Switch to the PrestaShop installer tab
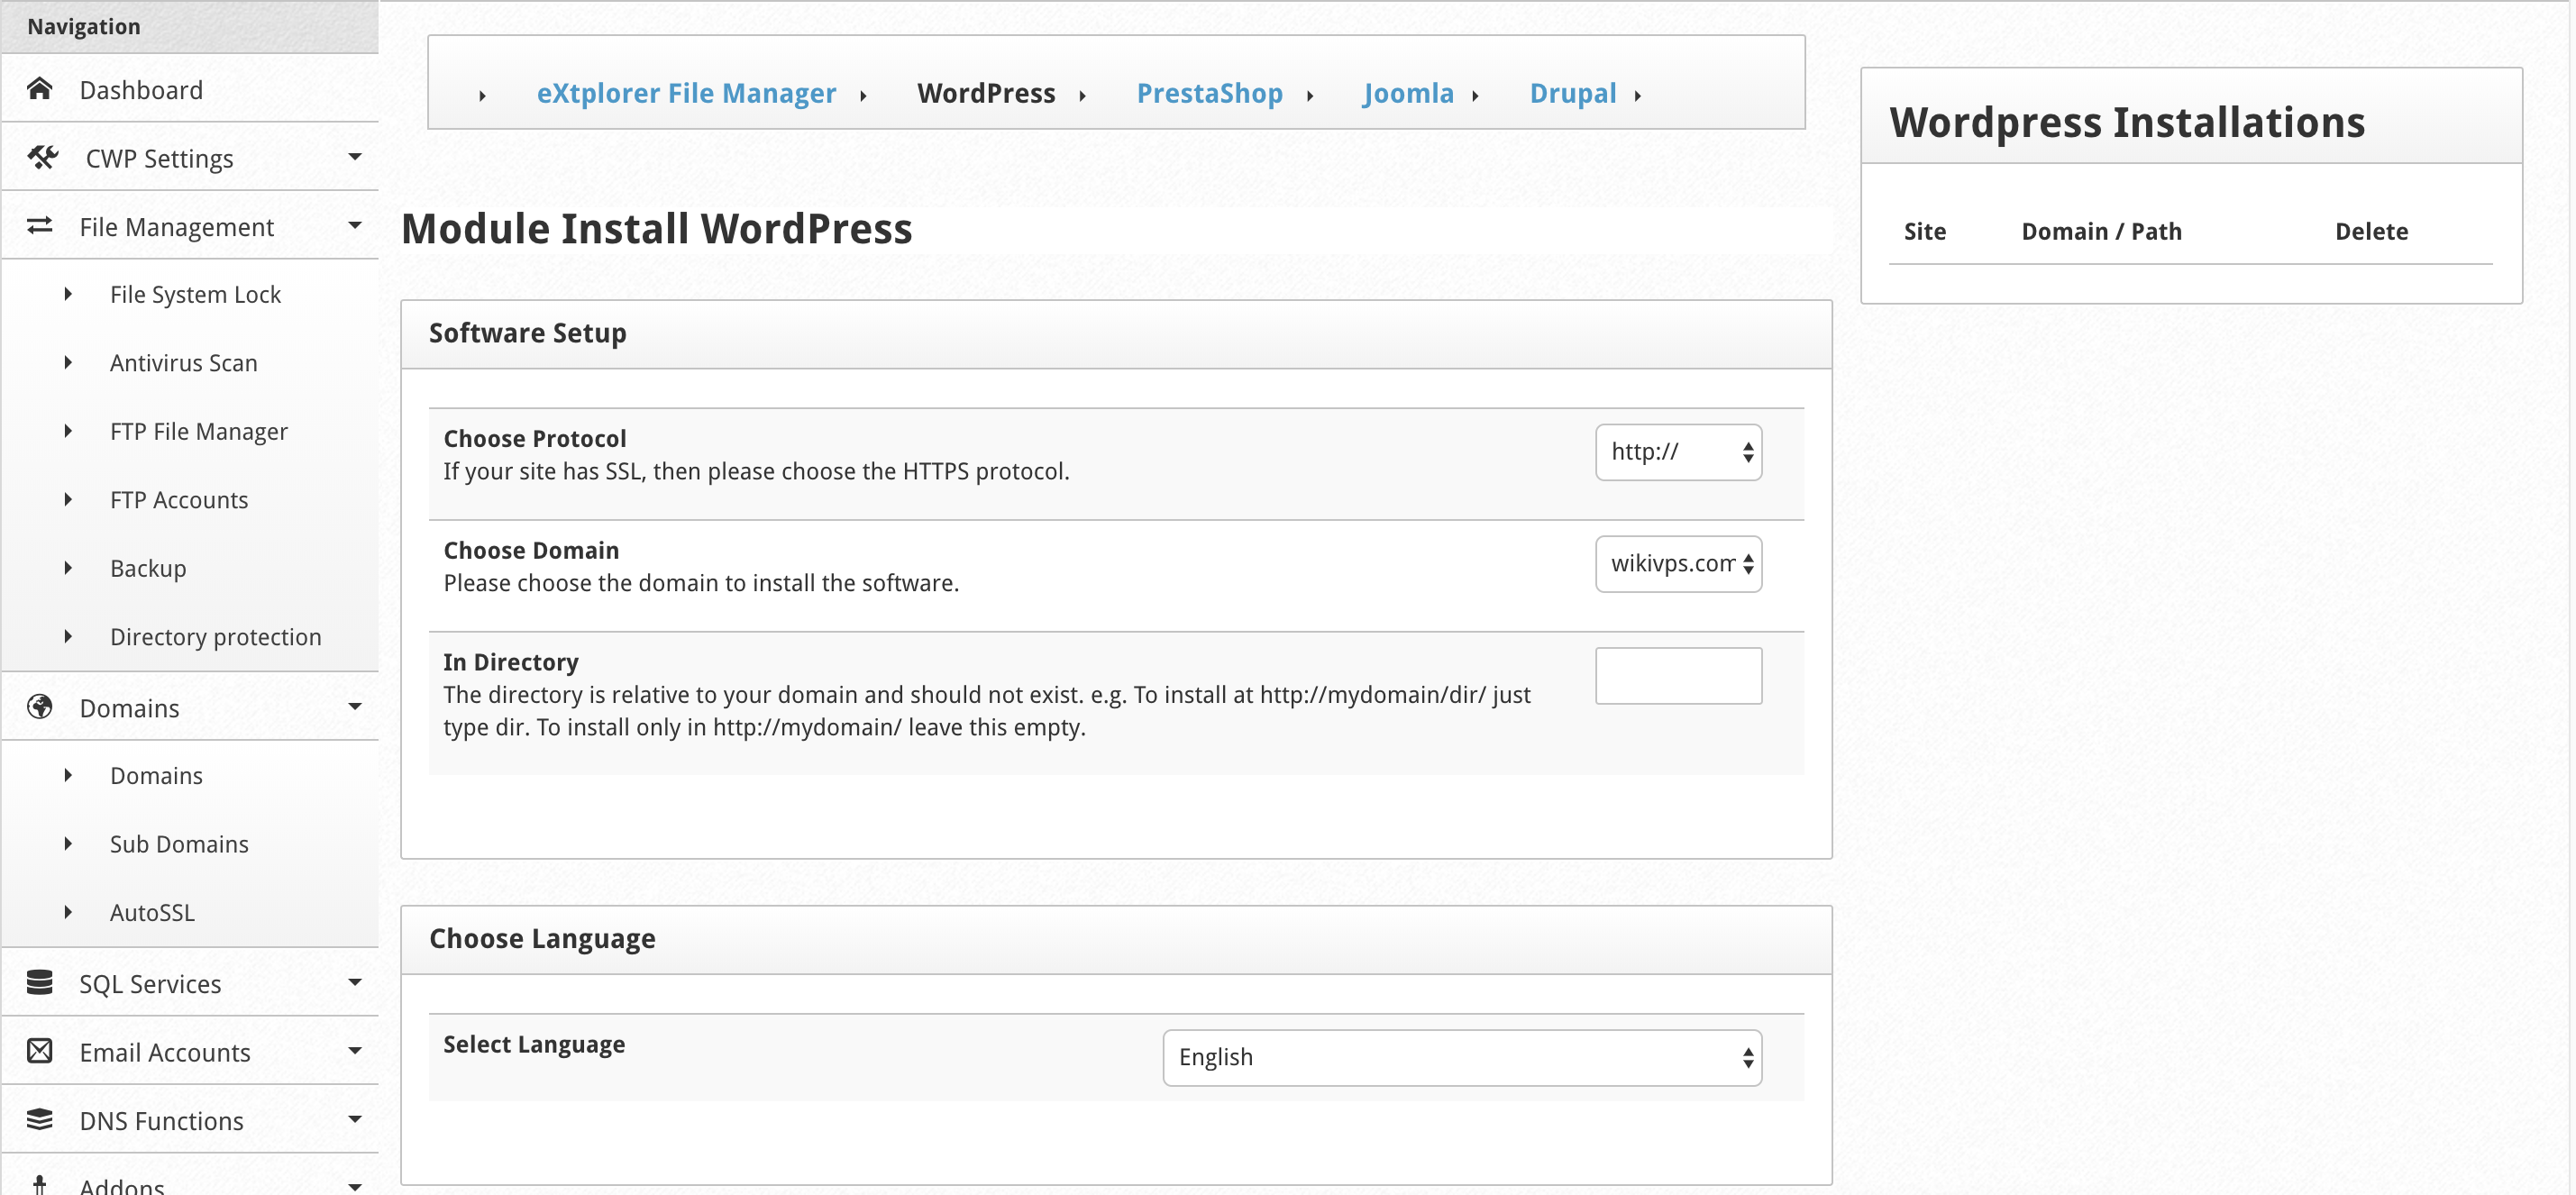This screenshot has width=2576, height=1195. [1209, 93]
